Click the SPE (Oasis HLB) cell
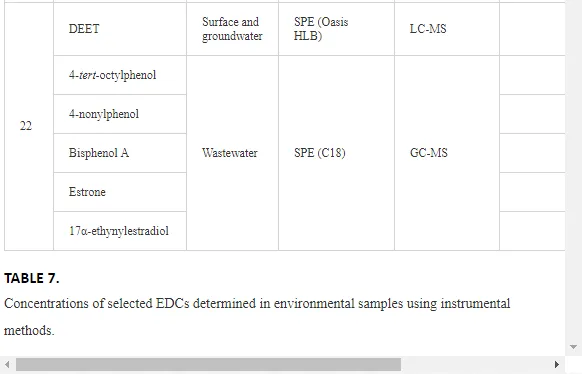The height and width of the screenshot is (374, 582). [336, 29]
